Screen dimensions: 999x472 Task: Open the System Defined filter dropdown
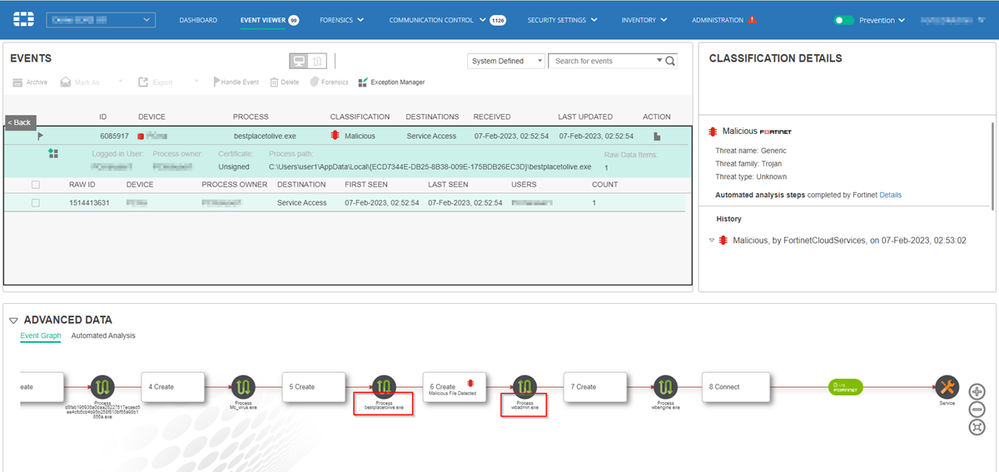click(506, 61)
